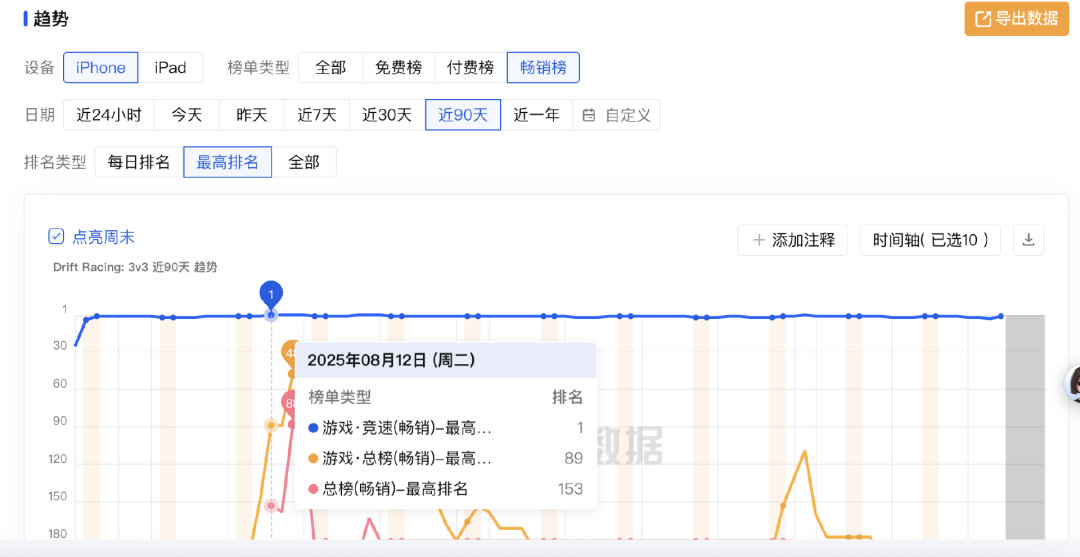
Task: Set date range to 昨天
Action: (251, 115)
